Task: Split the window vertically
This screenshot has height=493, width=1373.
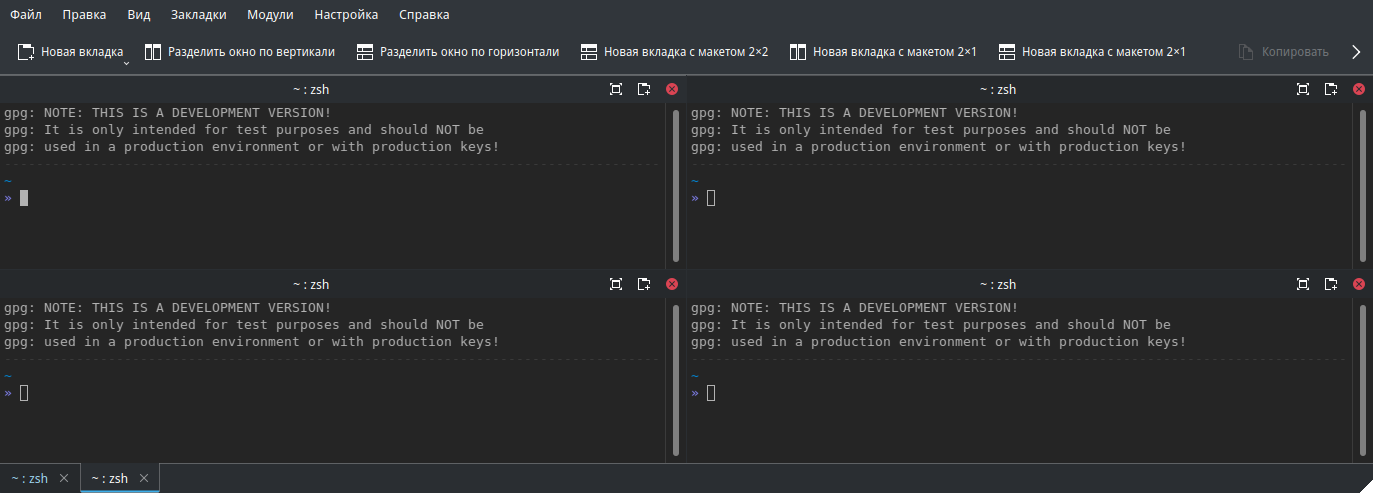Action: pos(240,52)
